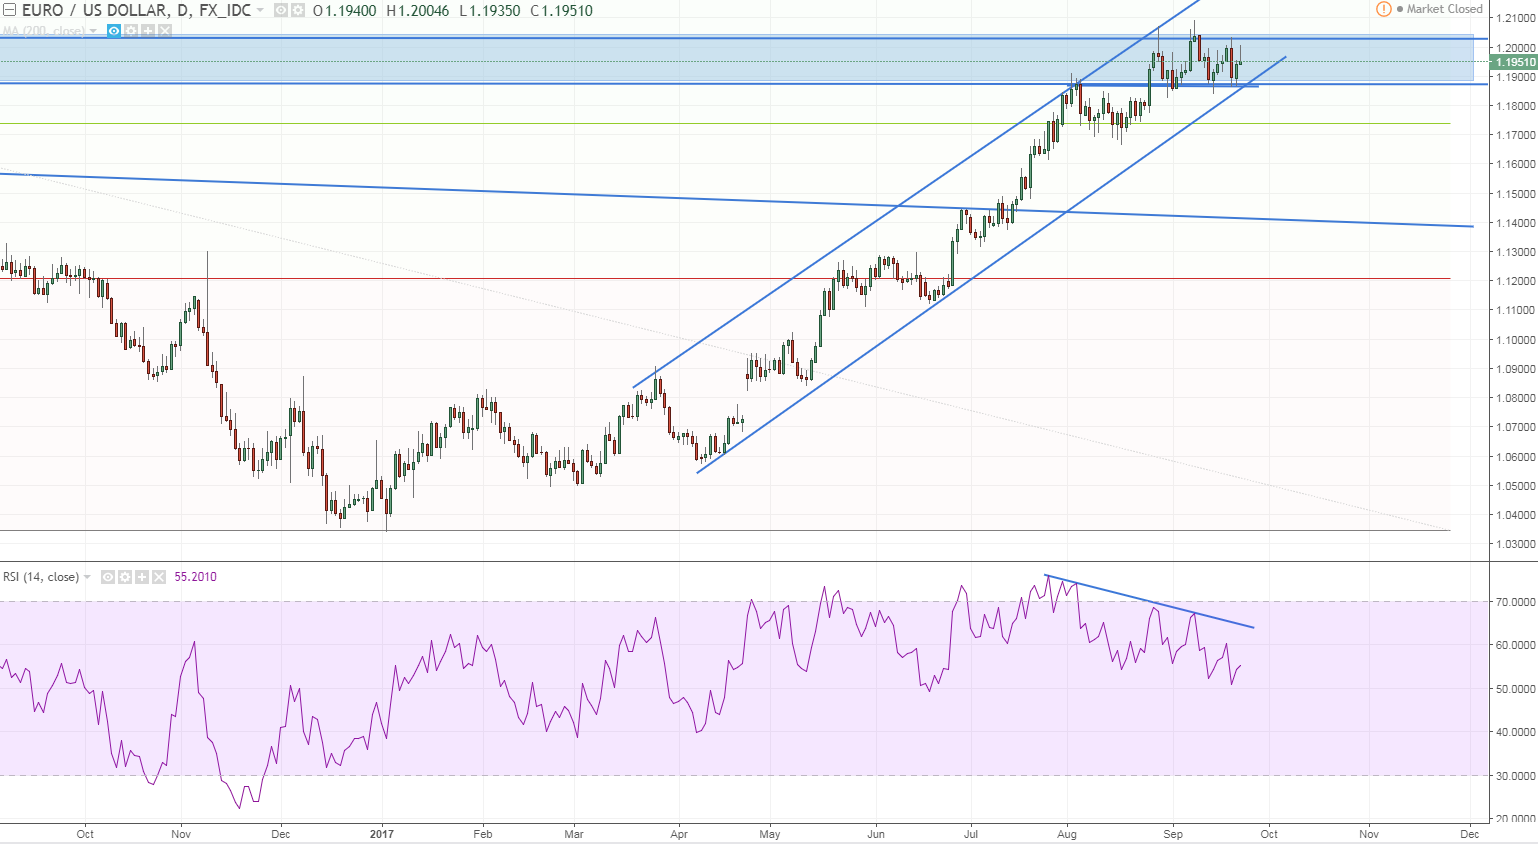
Task: Open MA (200, close) indicator dropdown arrow
Action: click(93, 31)
